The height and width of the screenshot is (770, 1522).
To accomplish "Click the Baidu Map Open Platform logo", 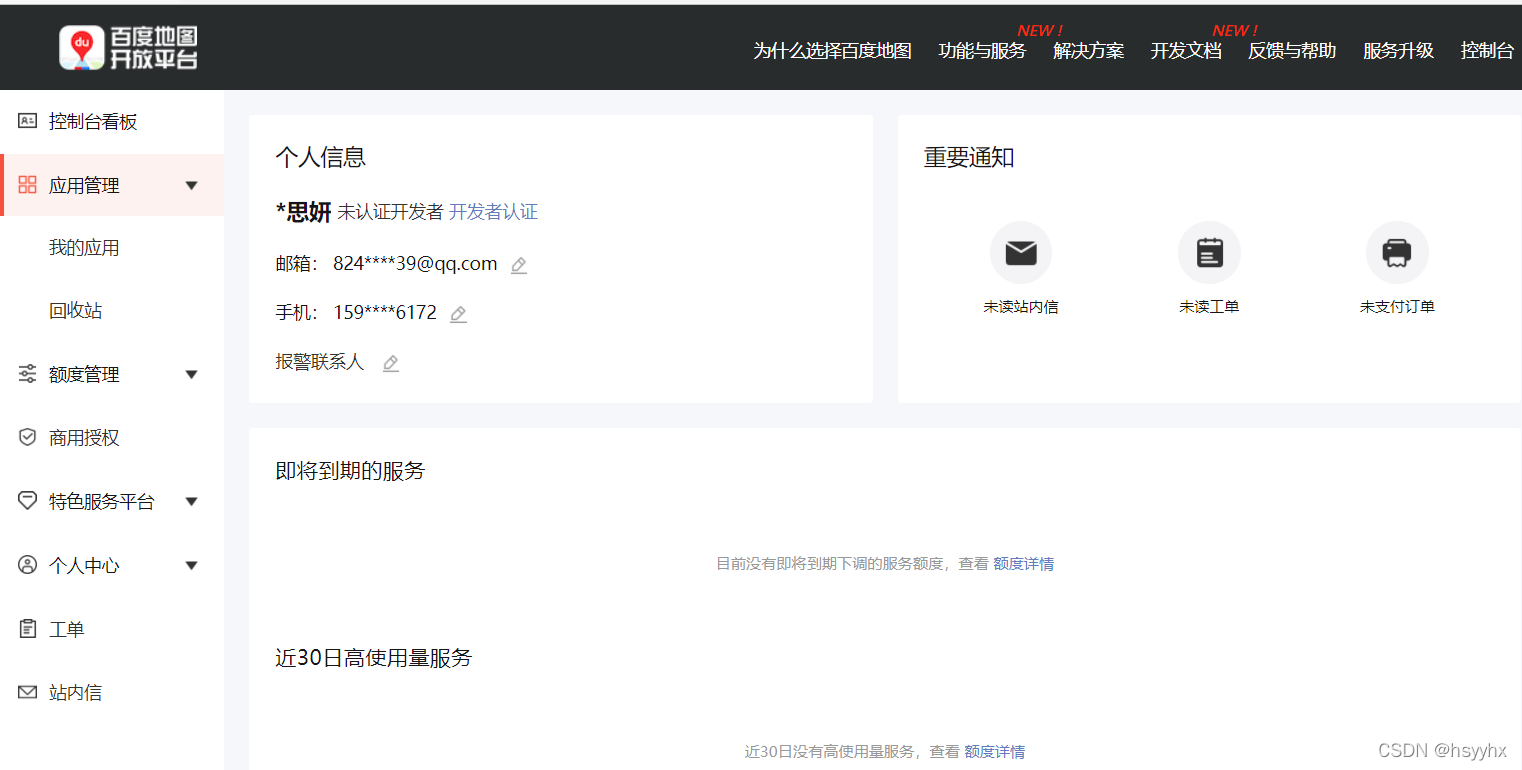I will (128, 47).
